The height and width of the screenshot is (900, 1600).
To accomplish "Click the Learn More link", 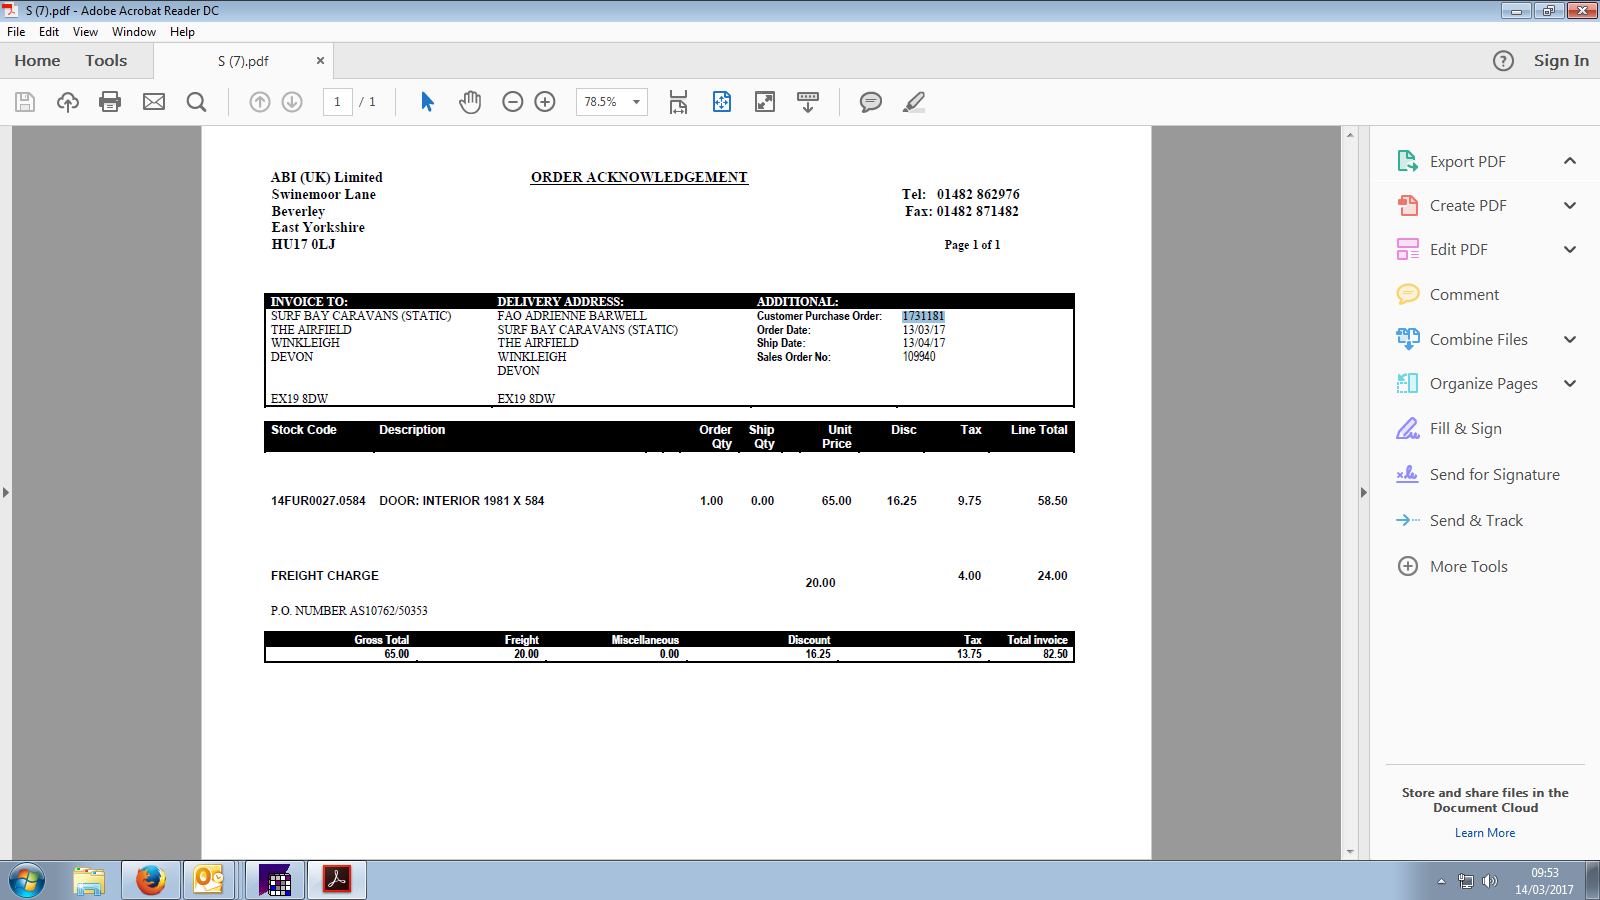I will point(1485,833).
